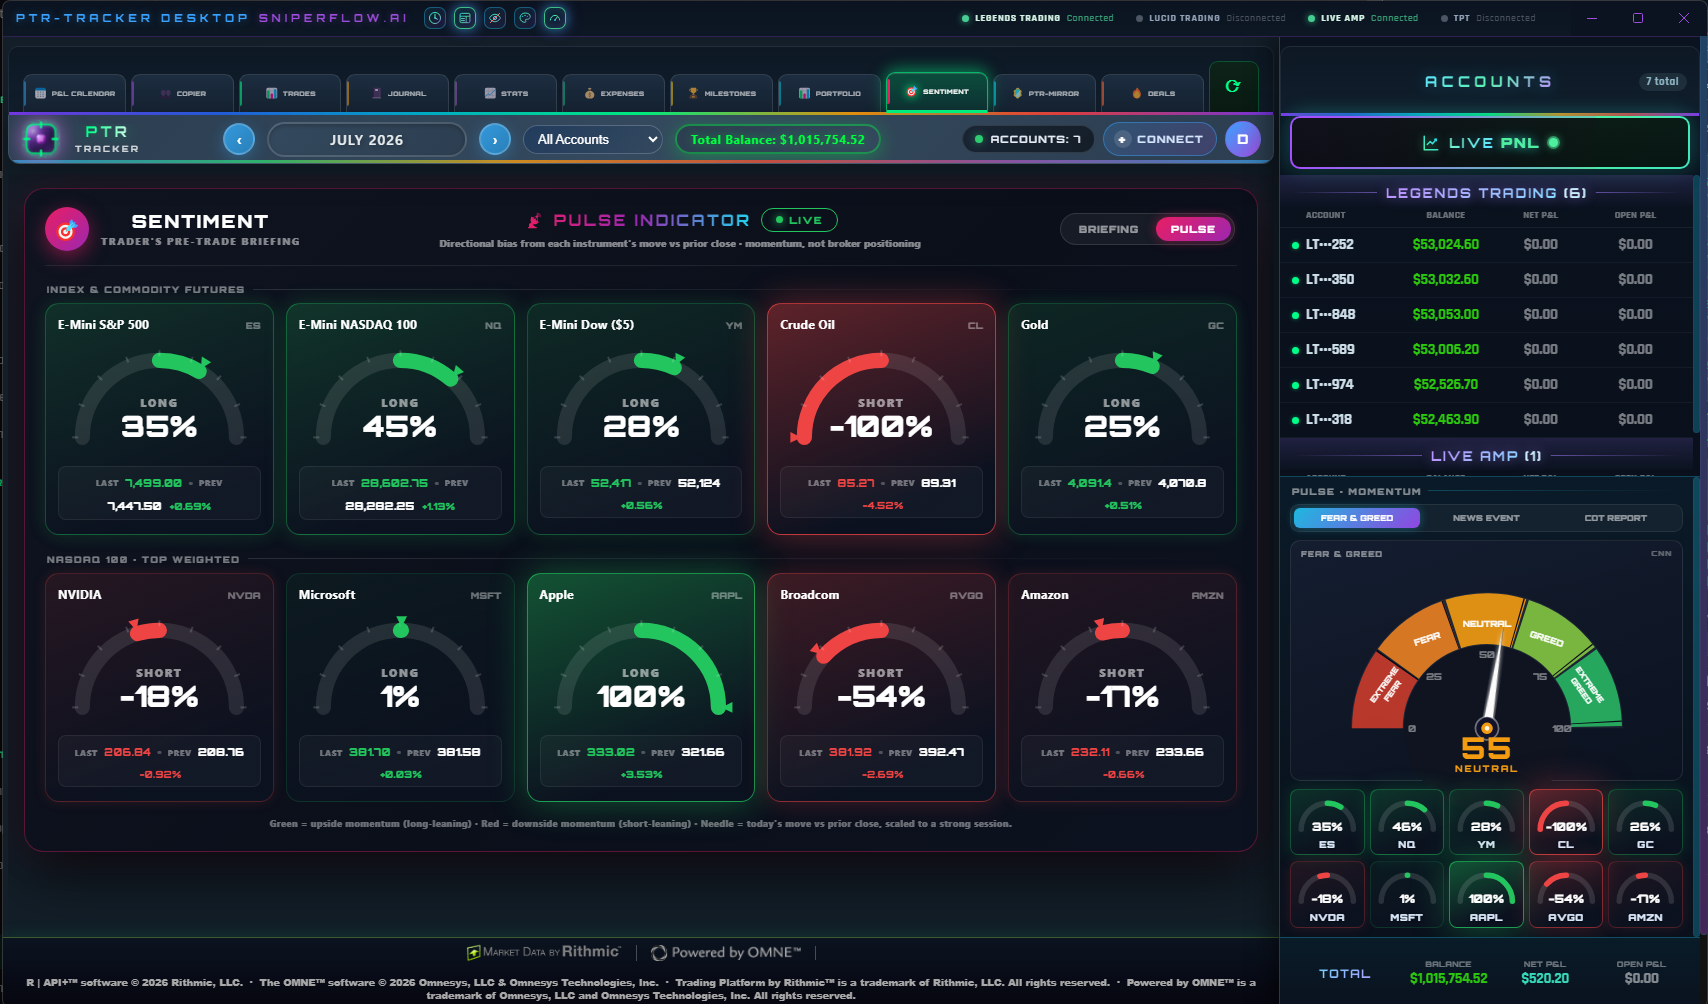1708x1004 pixels.
Task: Expand the LIVE AMP (1) section header
Action: point(1486,456)
